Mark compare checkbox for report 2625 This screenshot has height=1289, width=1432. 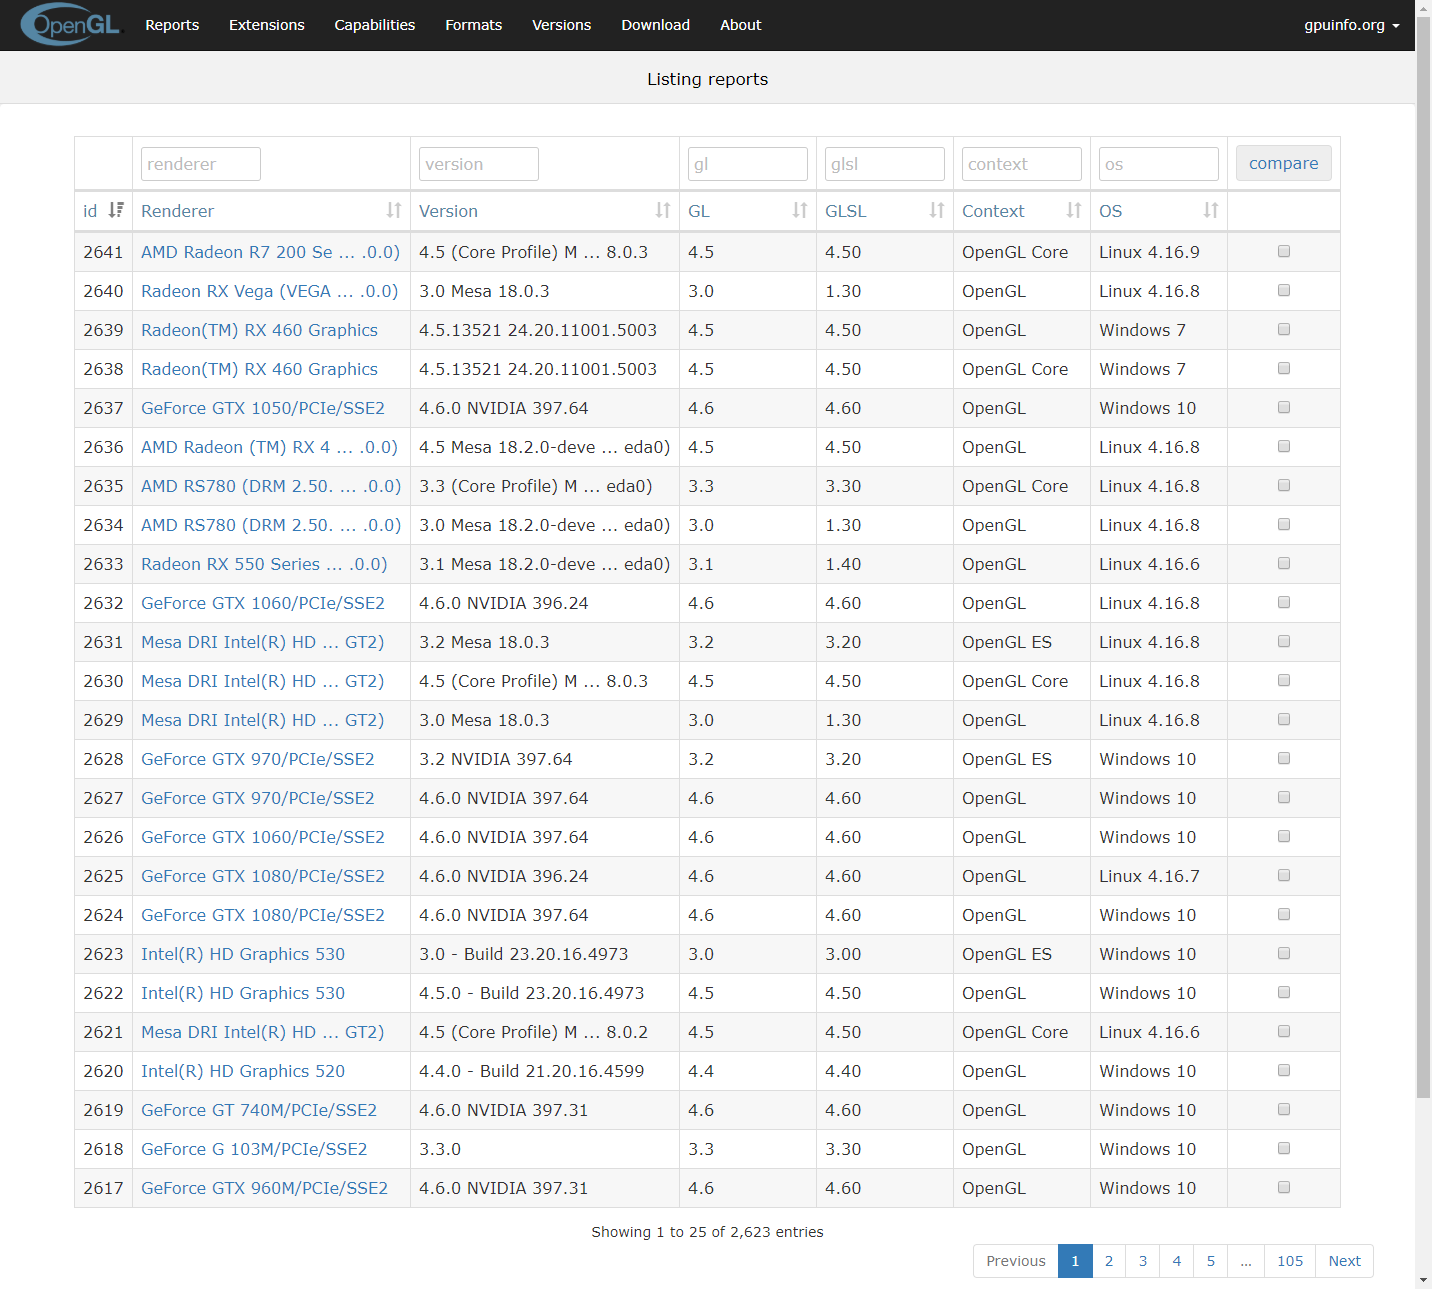pos(1284,876)
